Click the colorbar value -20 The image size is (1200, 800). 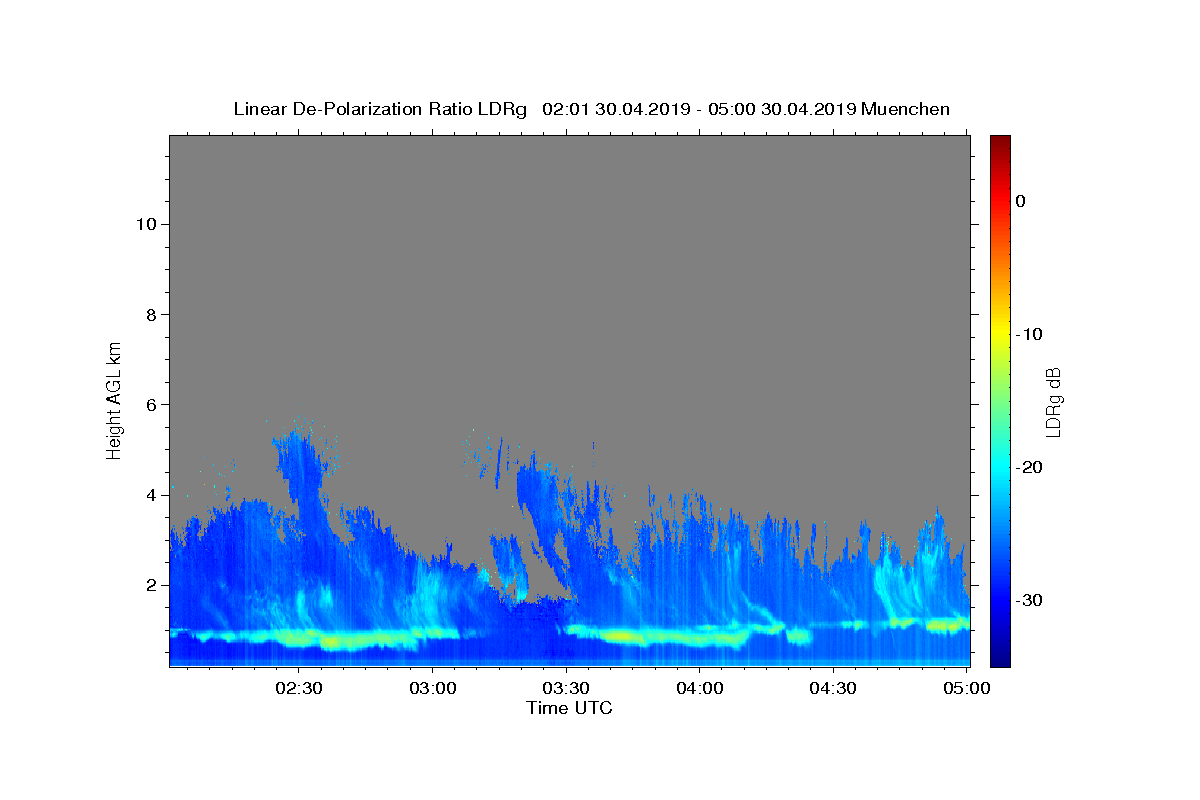click(x=1029, y=467)
